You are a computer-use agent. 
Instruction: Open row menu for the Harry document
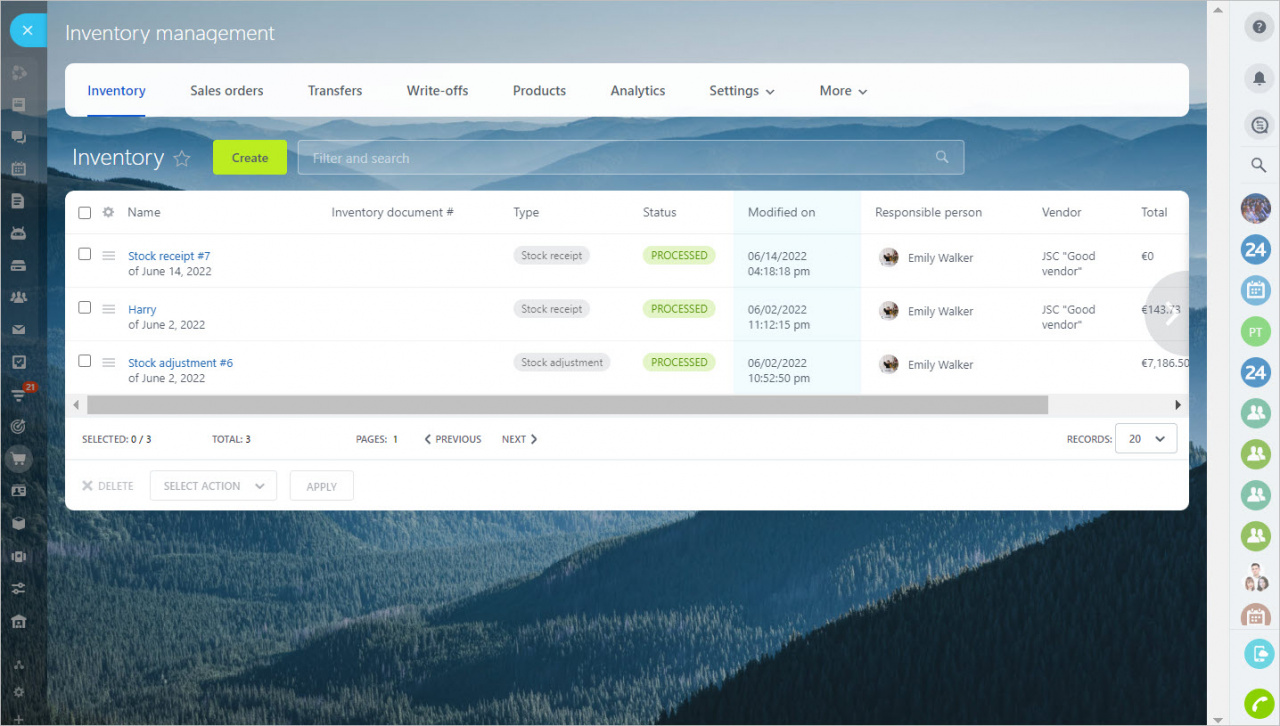[x=109, y=309]
